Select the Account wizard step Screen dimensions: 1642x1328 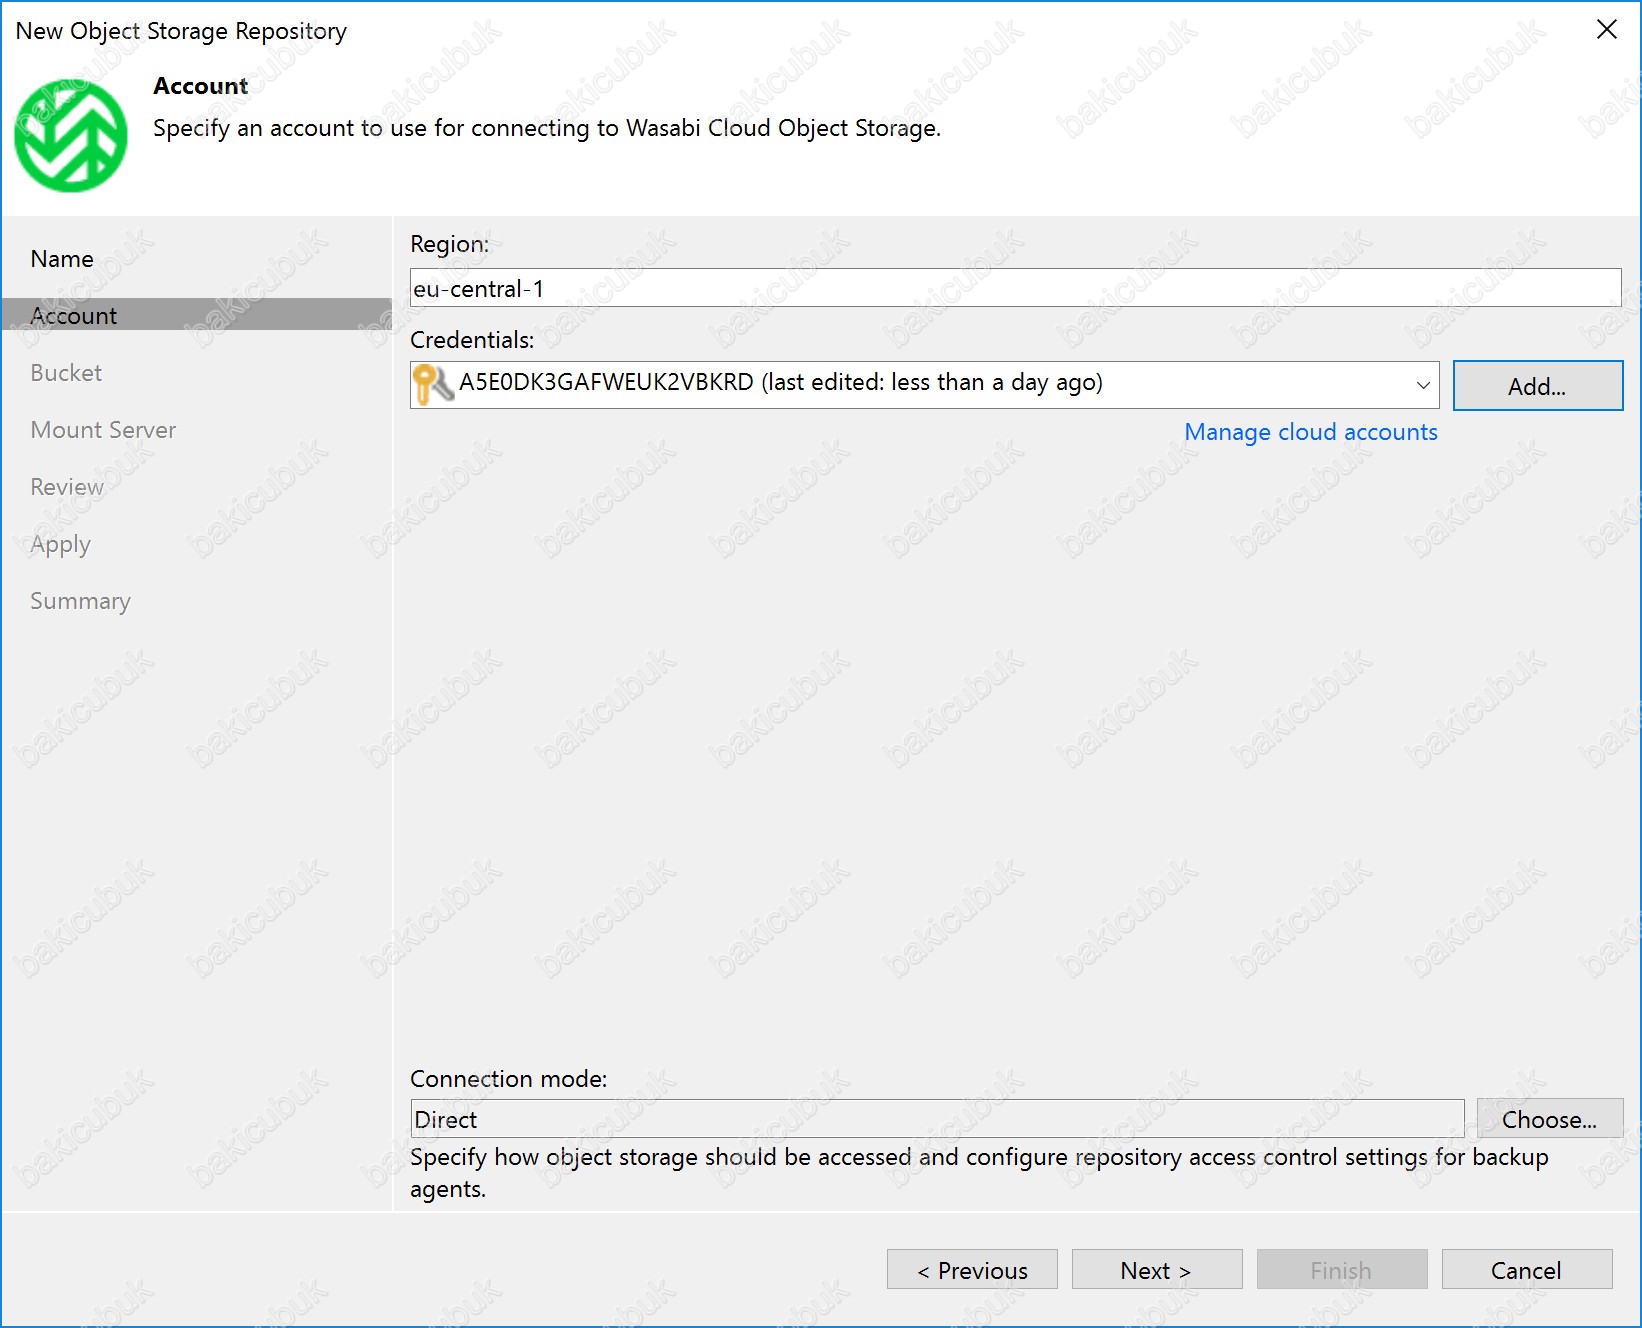[x=74, y=316]
